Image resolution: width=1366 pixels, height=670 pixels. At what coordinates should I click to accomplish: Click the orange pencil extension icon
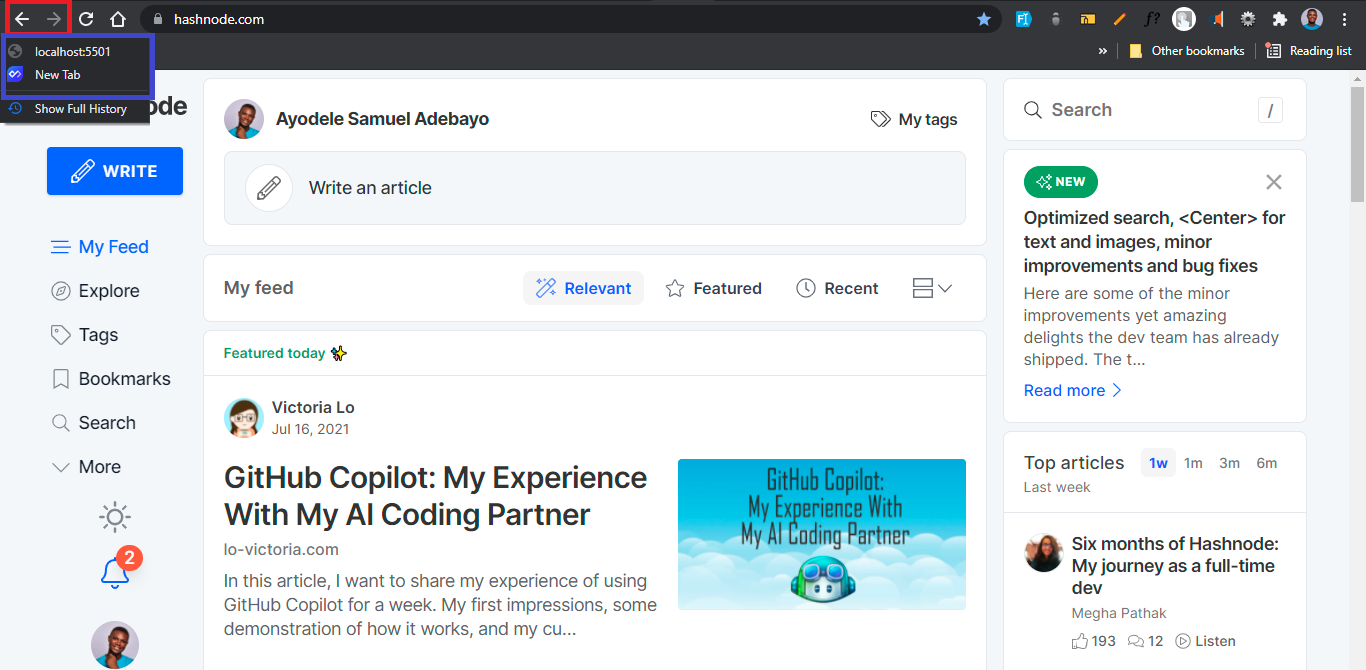pos(1120,19)
